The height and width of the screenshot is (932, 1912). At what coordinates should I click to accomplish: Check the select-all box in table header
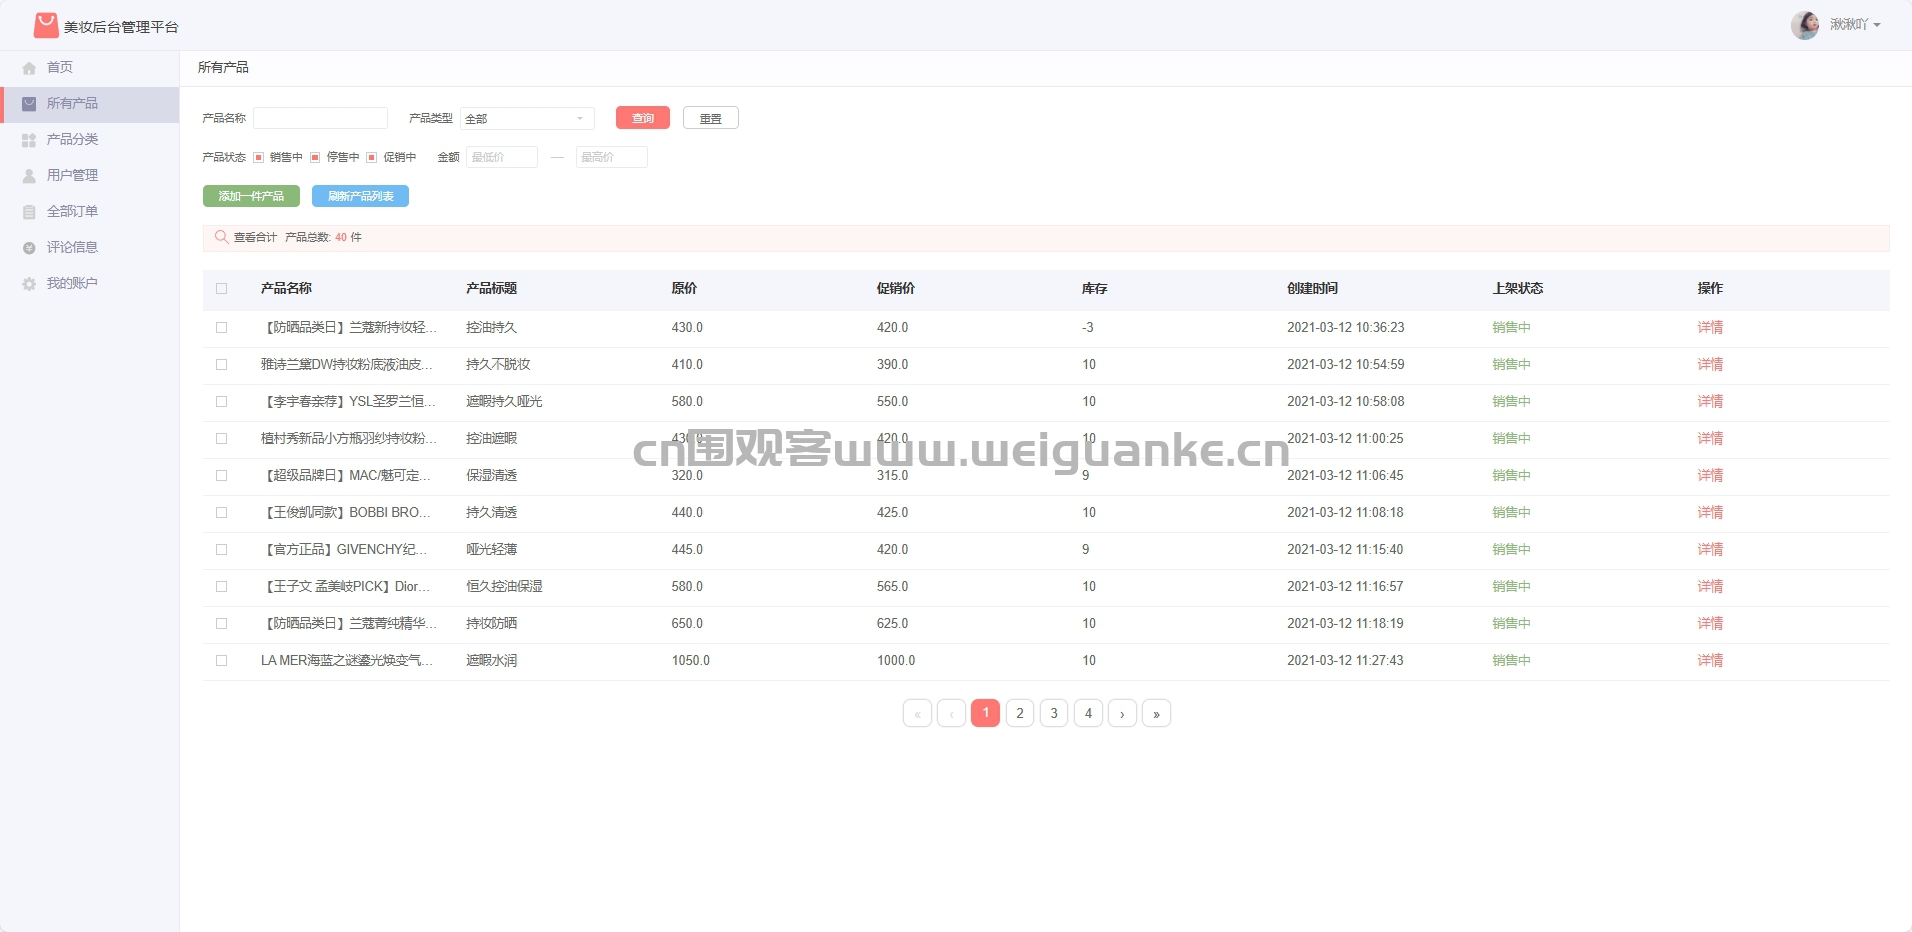click(222, 288)
